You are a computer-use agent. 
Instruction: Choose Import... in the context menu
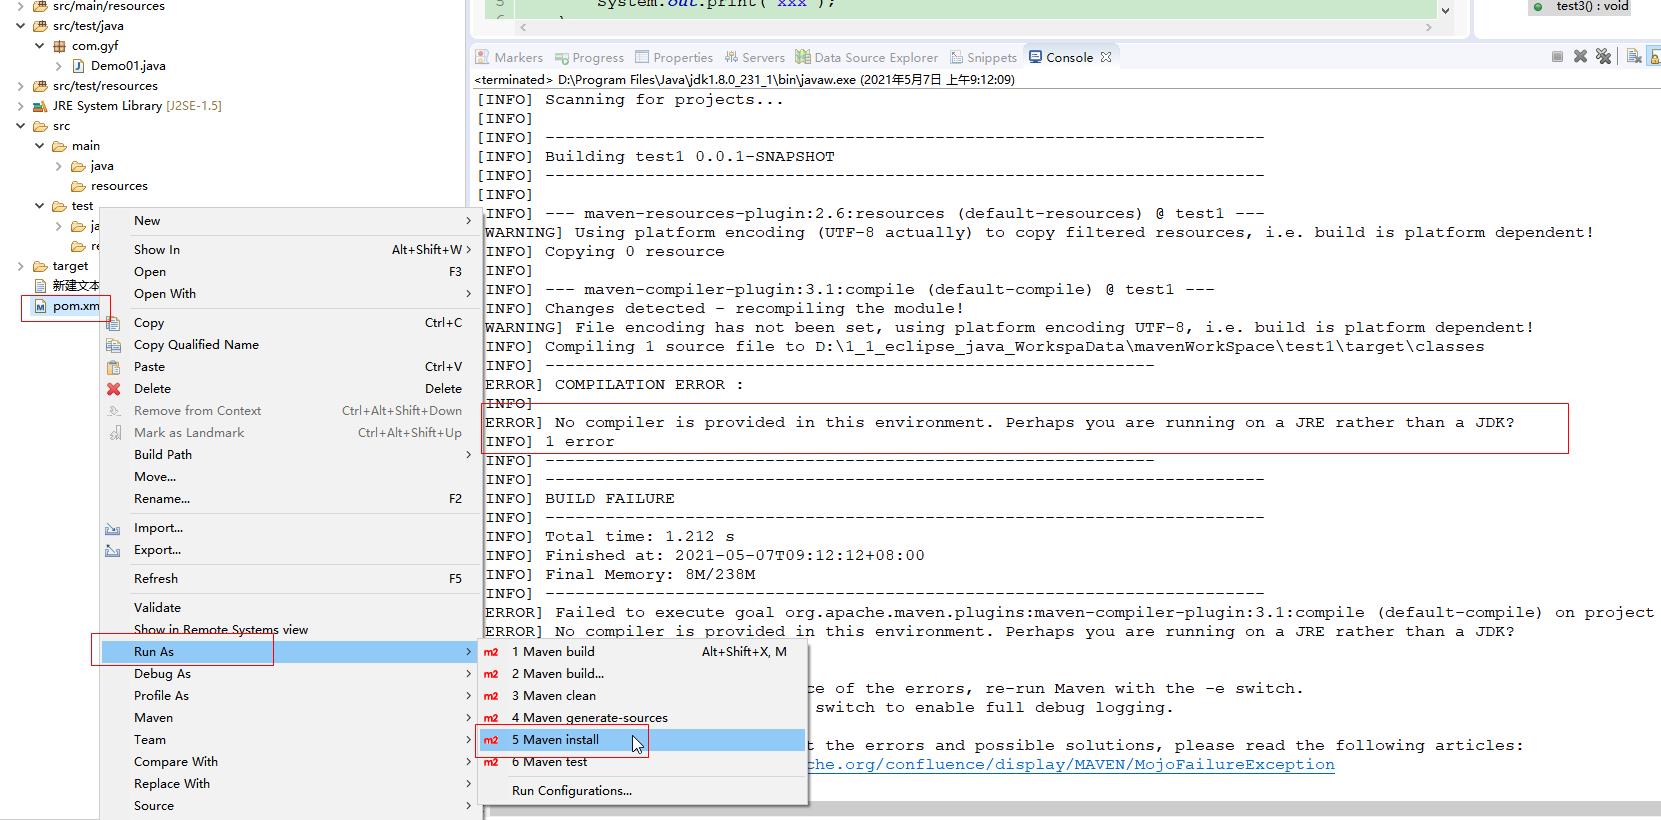point(290,528)
